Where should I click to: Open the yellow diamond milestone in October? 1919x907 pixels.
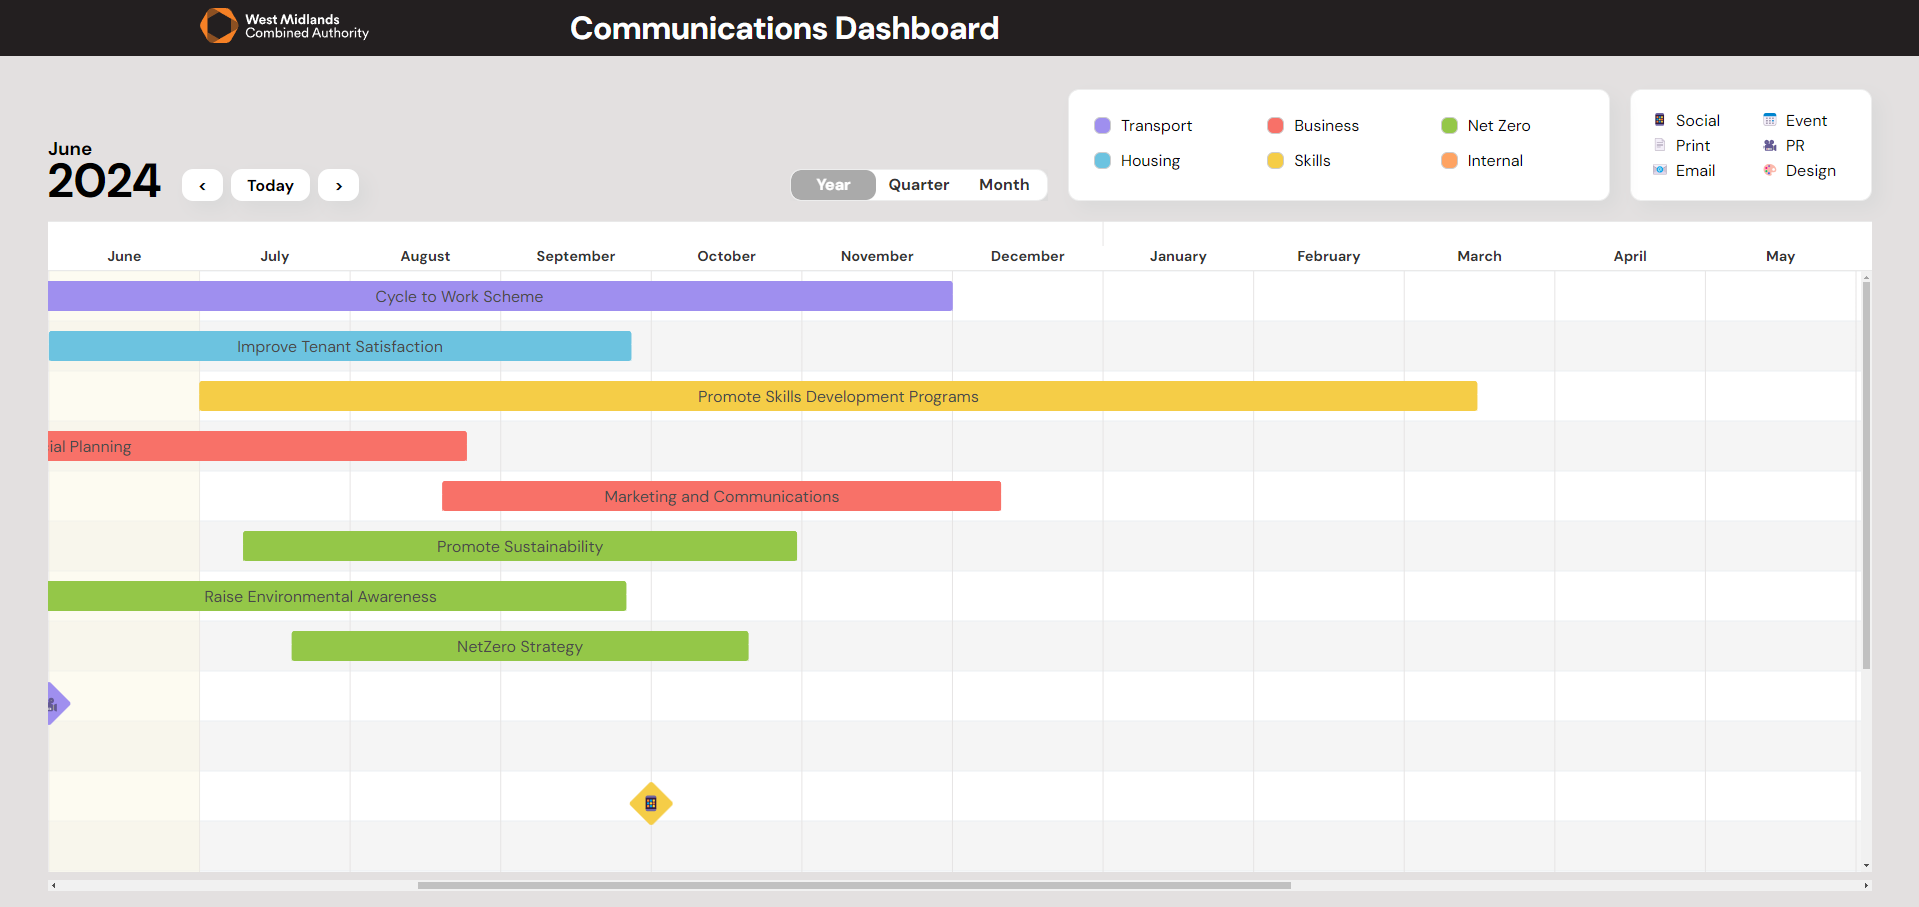651,803
